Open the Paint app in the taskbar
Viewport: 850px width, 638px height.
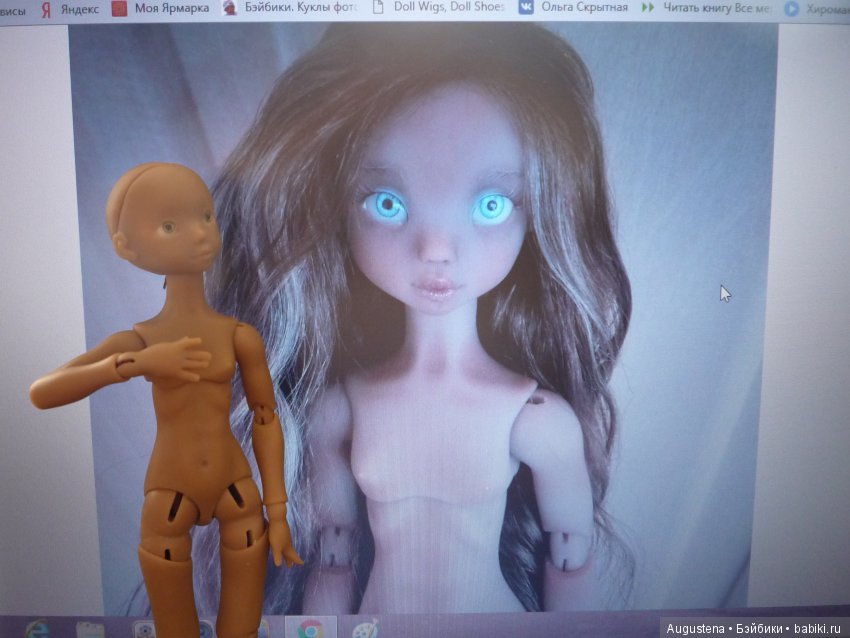(x=364, y=629)
